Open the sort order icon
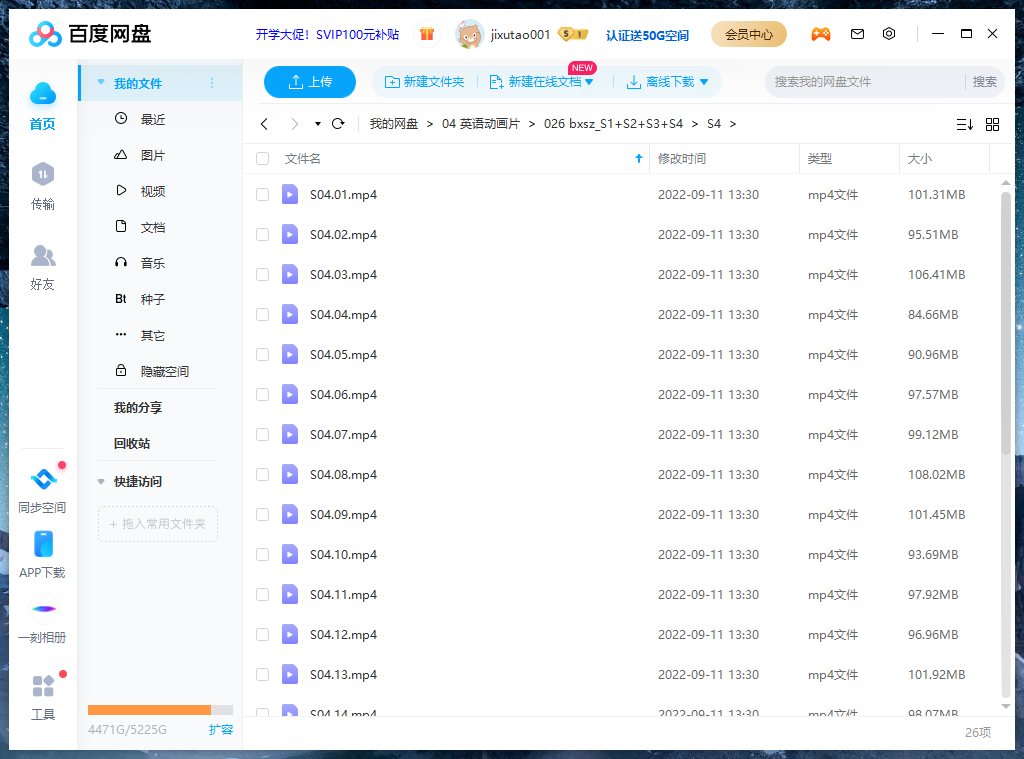The width and height of the screenshot is (1024, 759). pyautogui.click(x=965, y=124)
